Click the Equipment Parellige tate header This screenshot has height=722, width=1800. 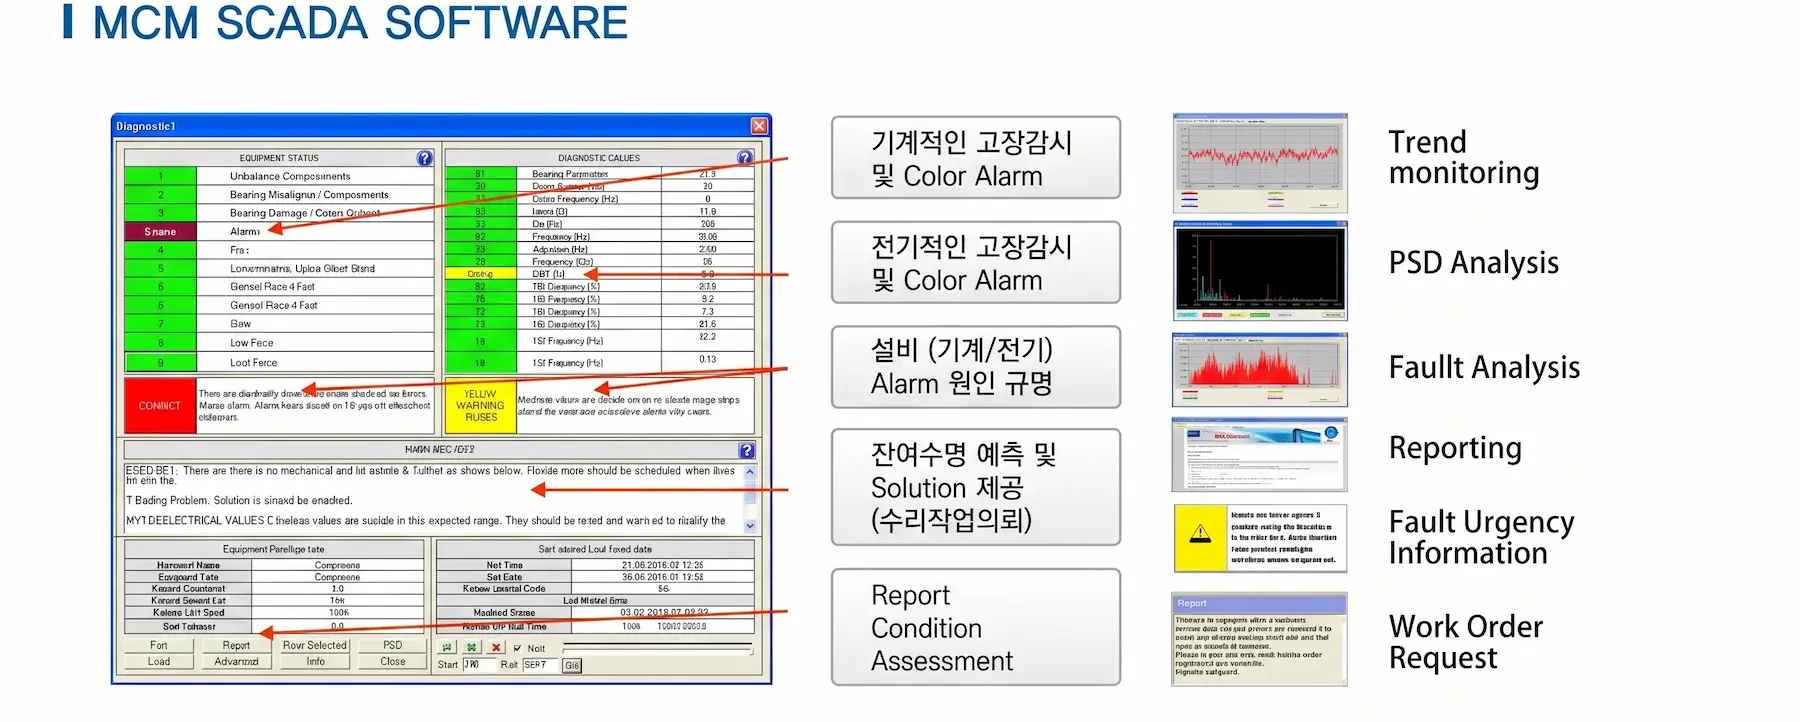coord(274,549)
